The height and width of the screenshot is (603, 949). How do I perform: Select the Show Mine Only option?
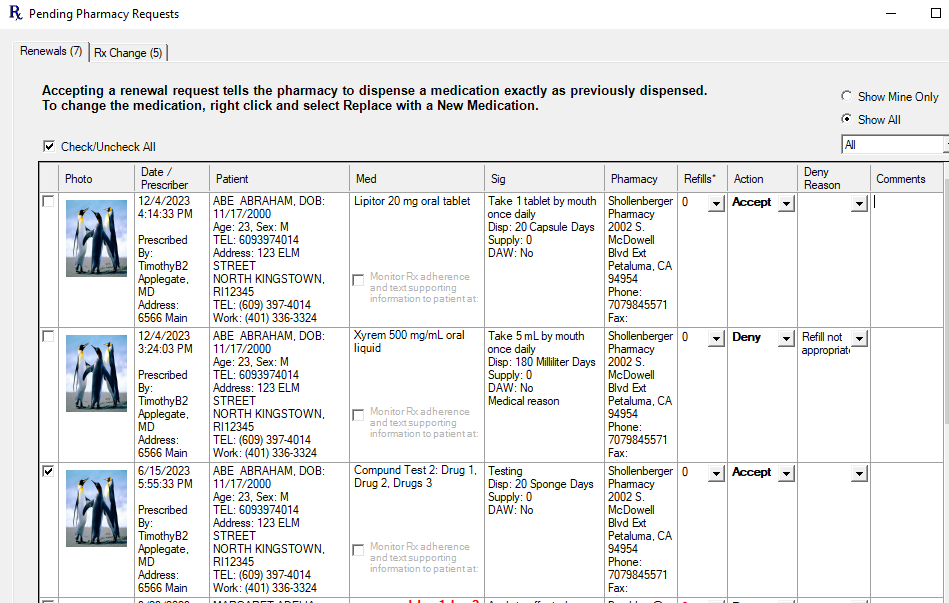847,97
